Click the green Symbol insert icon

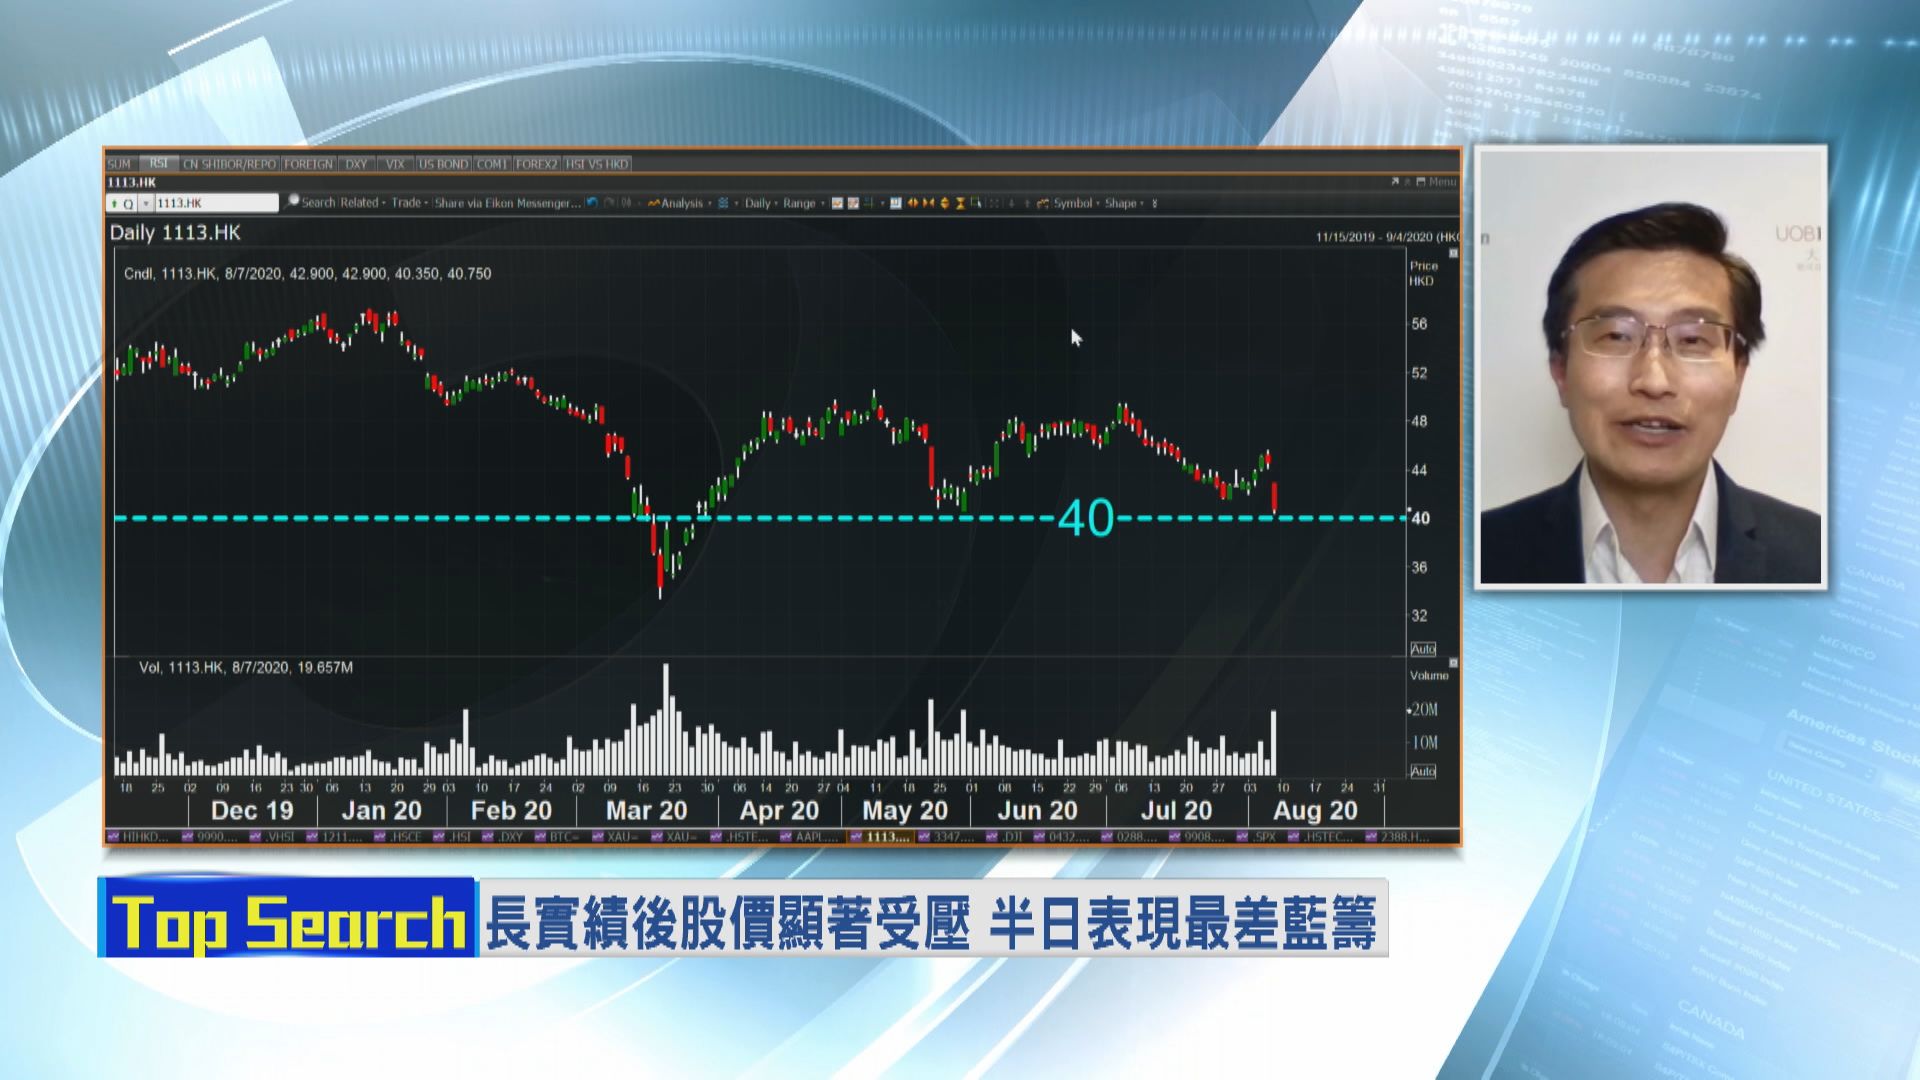coord(1044,203)
